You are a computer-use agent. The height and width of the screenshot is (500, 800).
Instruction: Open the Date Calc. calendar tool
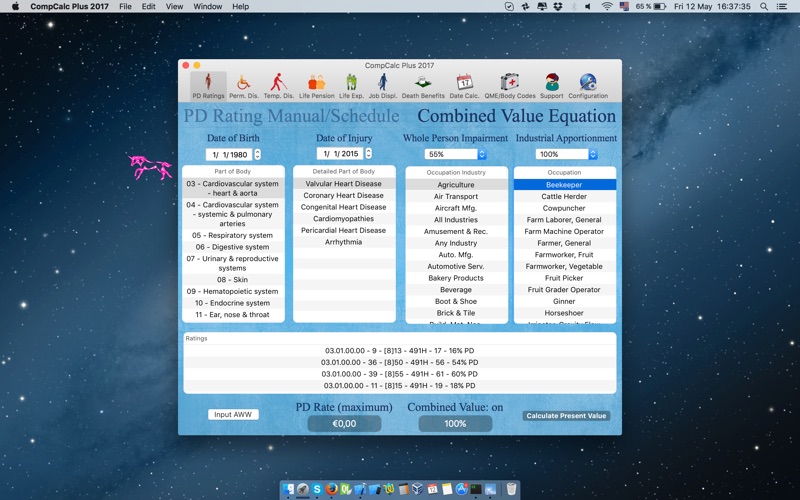click(x=464, y=86)
